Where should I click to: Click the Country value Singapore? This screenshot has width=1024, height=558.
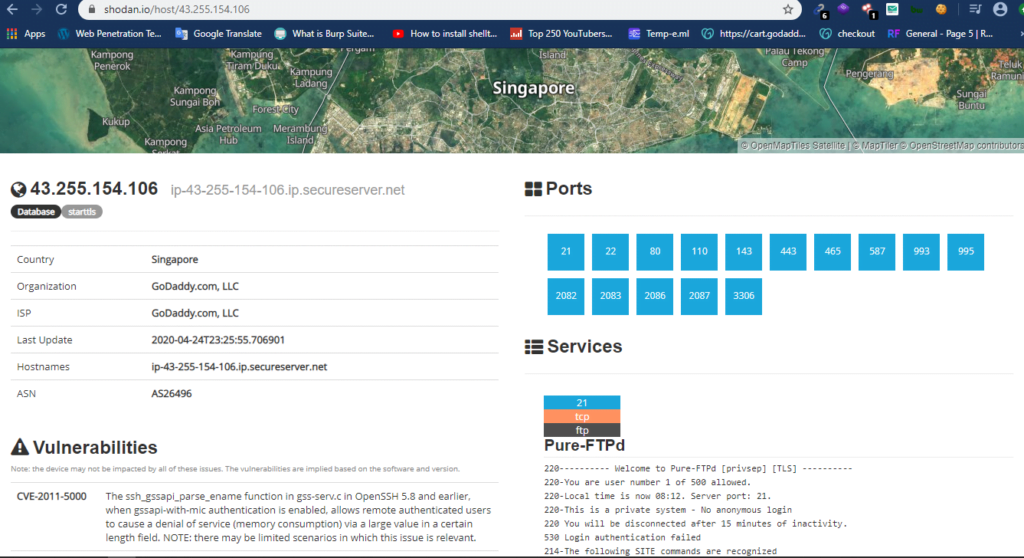[x=174, y=259]
